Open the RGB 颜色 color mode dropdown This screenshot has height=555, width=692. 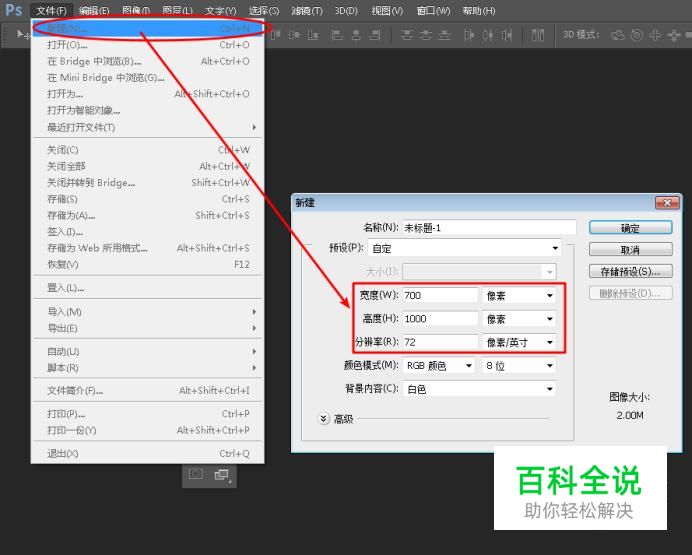pos(439,366)
